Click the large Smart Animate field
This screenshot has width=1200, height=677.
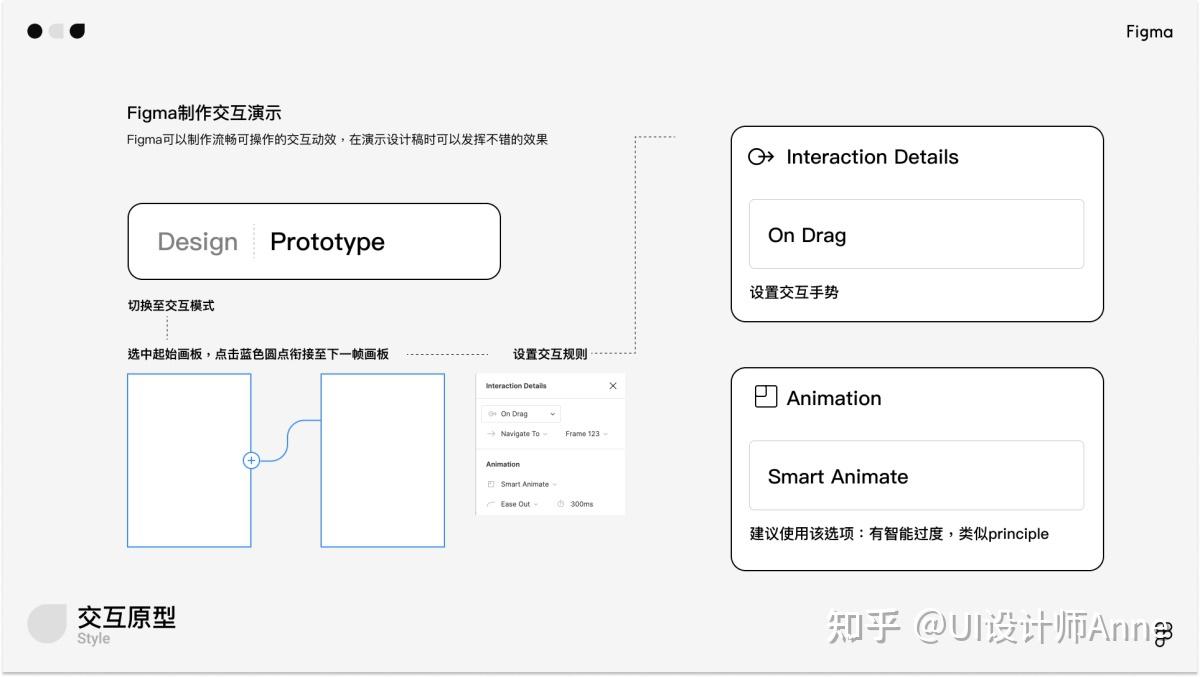pos(916,475)
